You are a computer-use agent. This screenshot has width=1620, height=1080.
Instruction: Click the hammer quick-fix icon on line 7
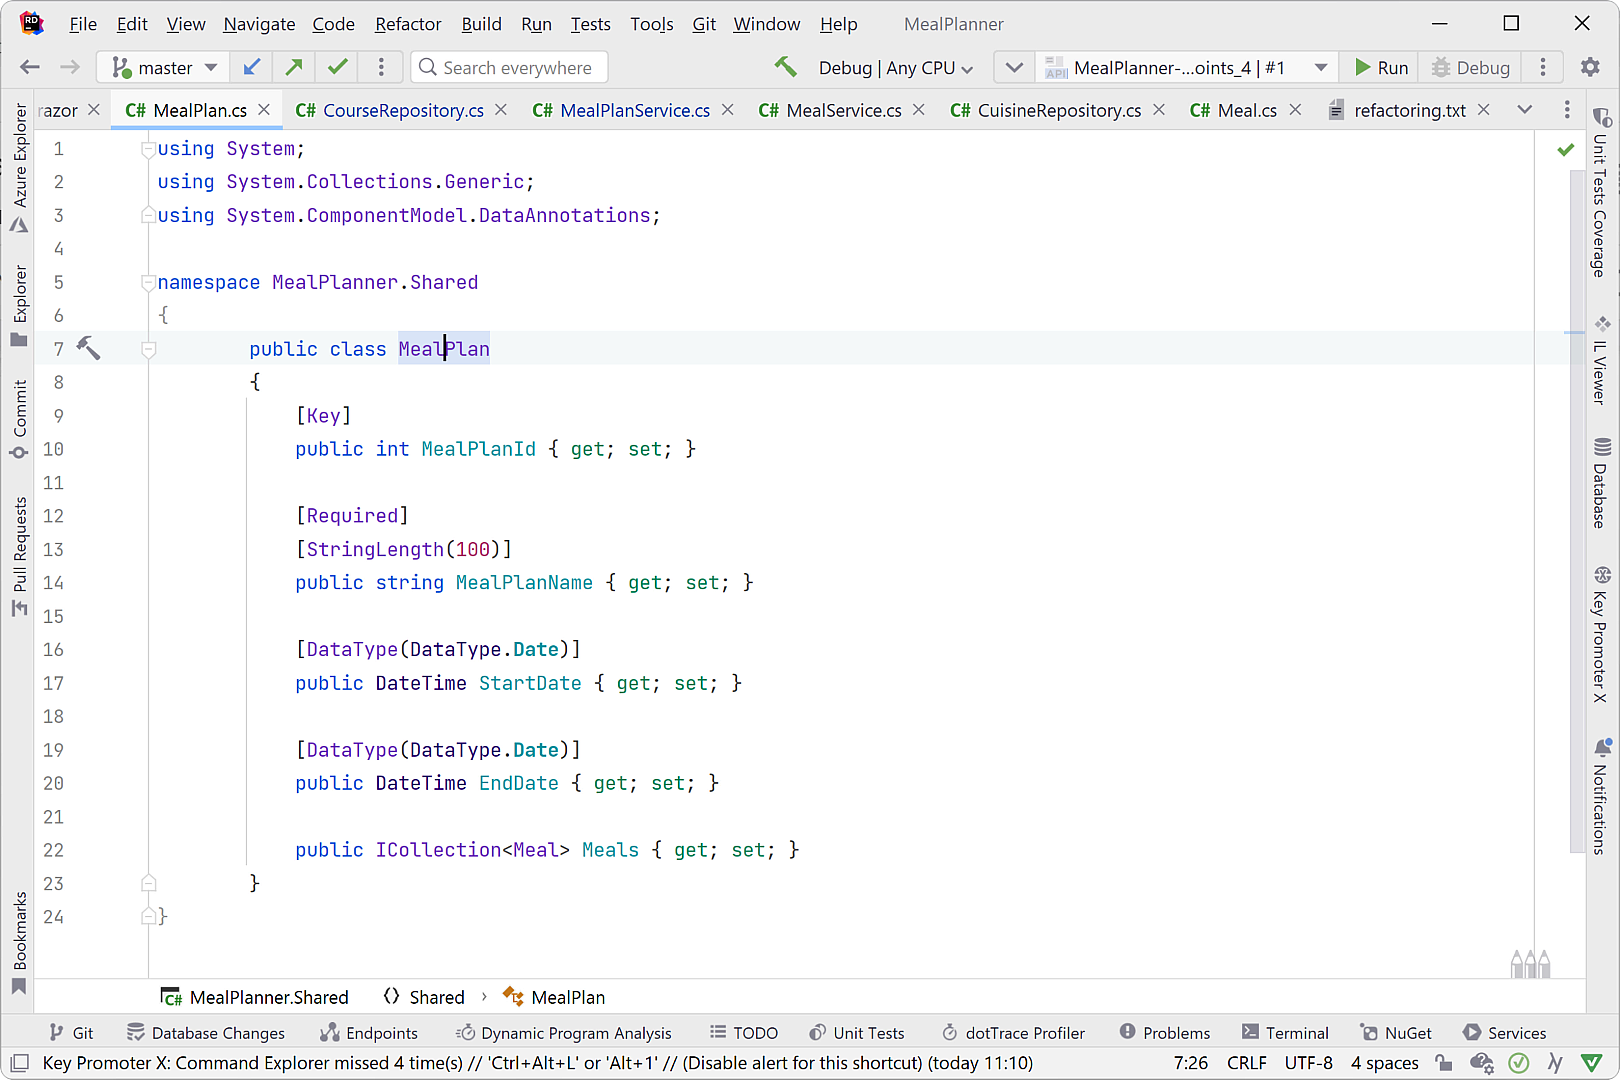coord(89,348)
